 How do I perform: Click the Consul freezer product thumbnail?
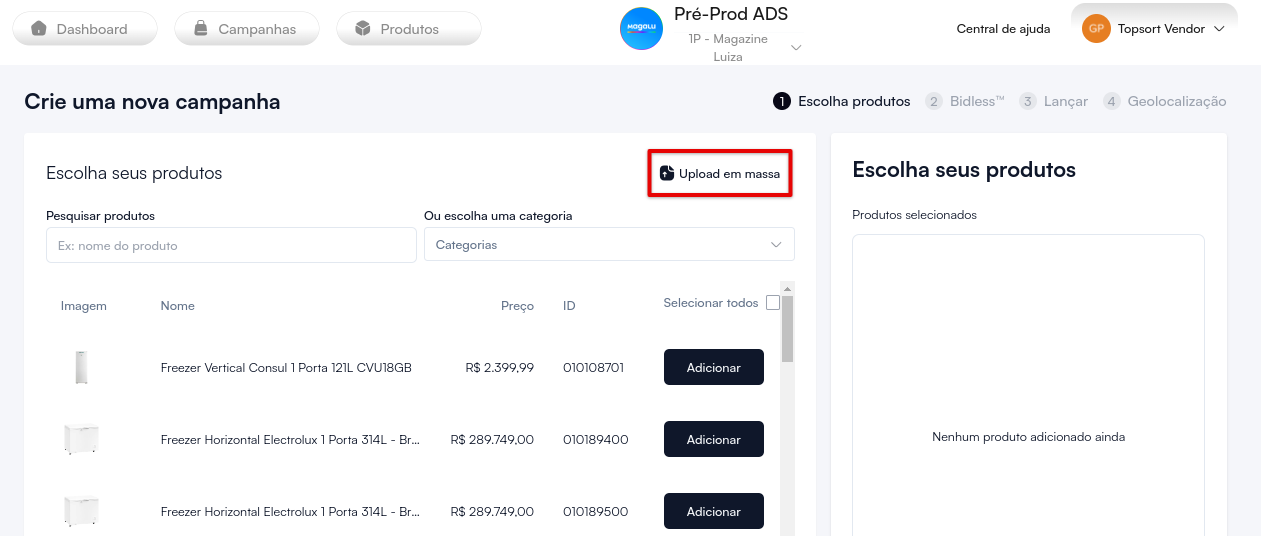click(82, 368)
